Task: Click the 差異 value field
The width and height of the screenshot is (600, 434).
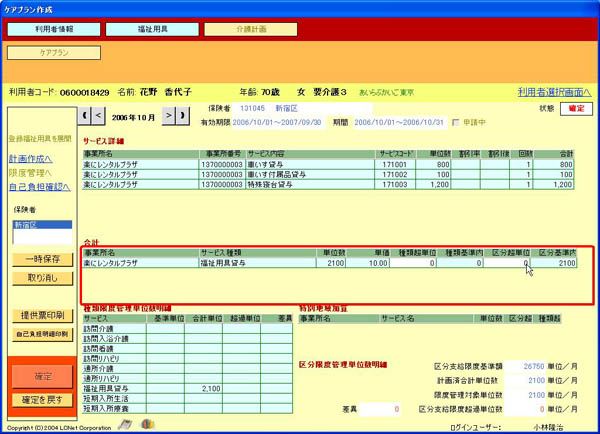Action: tap(380, 409)
